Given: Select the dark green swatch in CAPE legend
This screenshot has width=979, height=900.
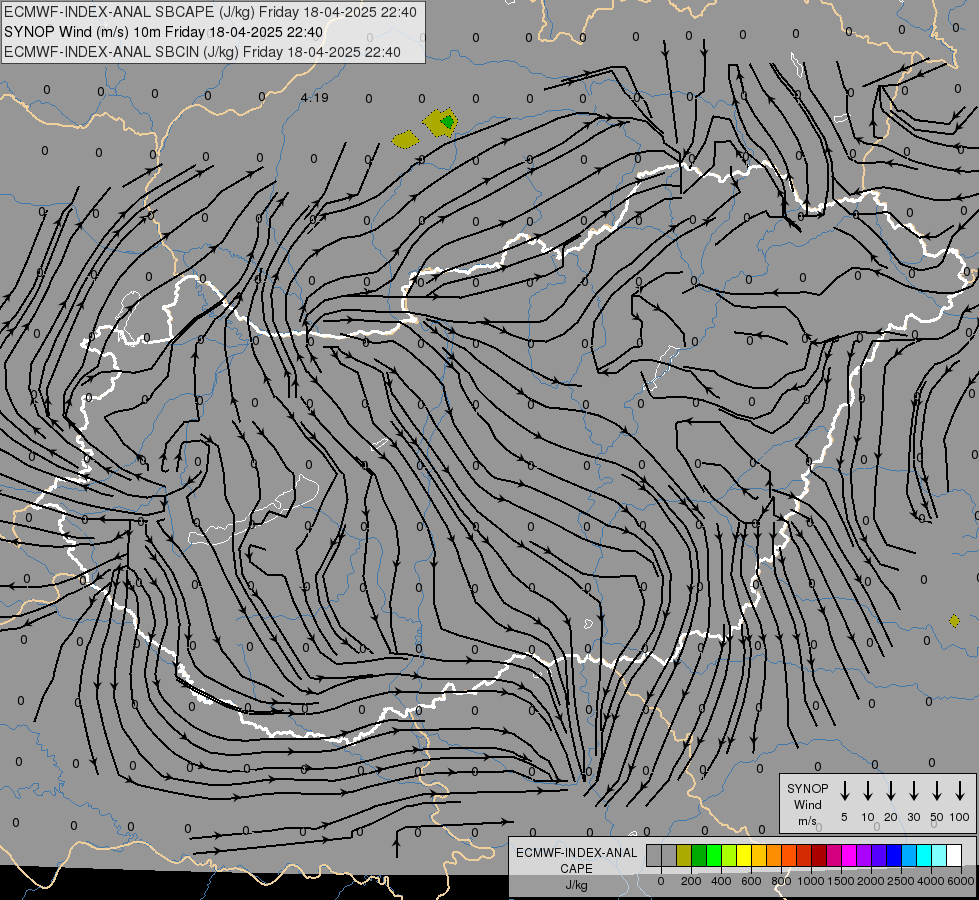Looking at the screenshot, I should pos(699,856).
